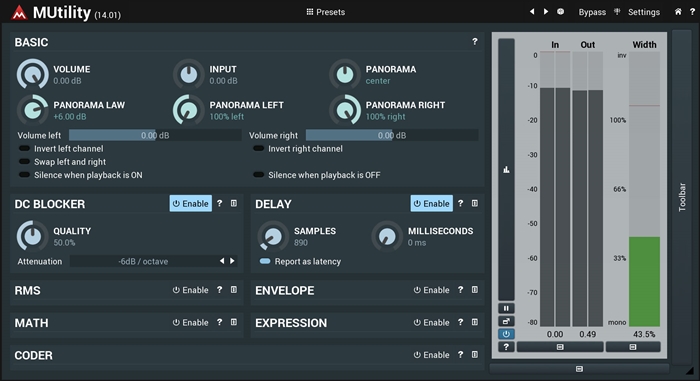Click MATH presets icon
The width and height of the screenshot is (700, 381).
pyautogui.click(x=234, y=322)
